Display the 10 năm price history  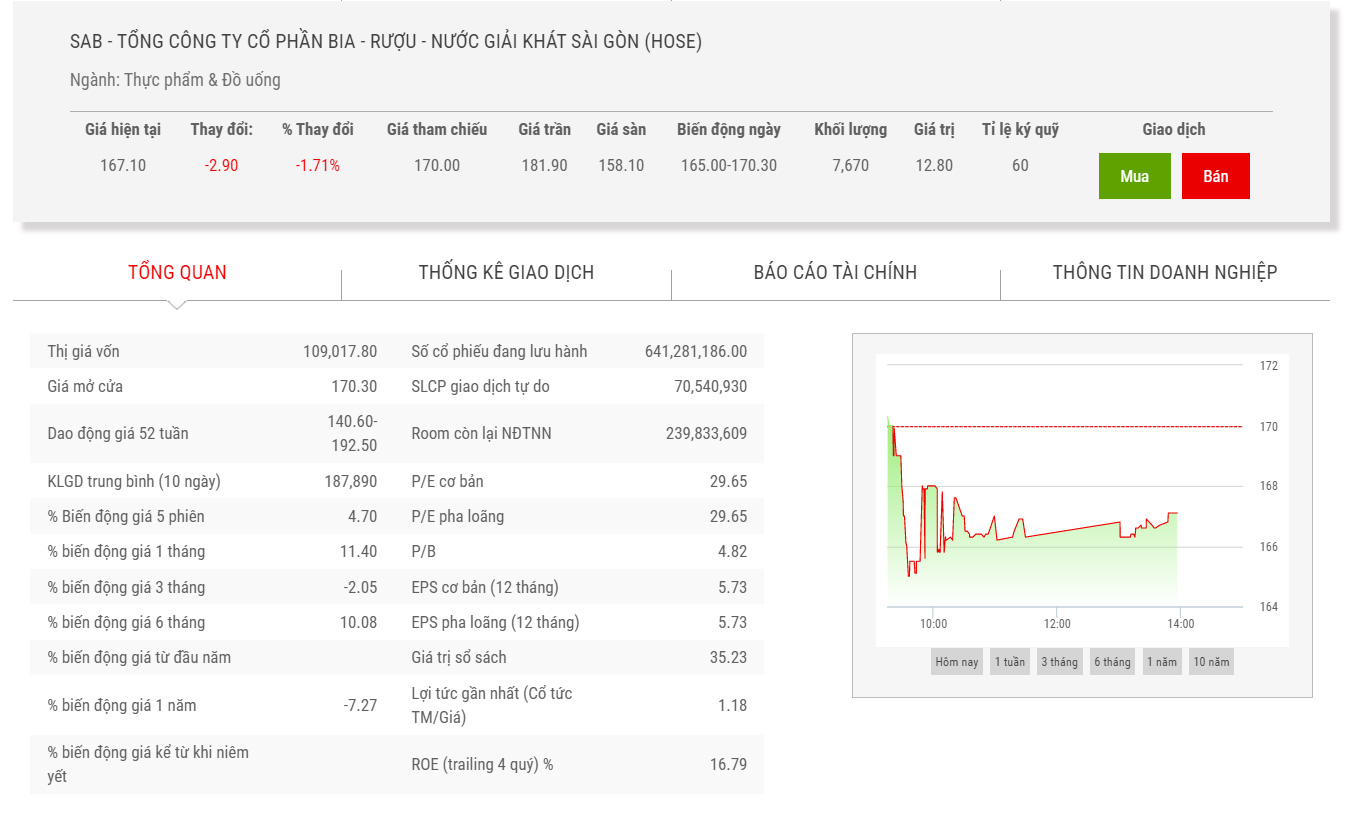(x=1211, y=662)
